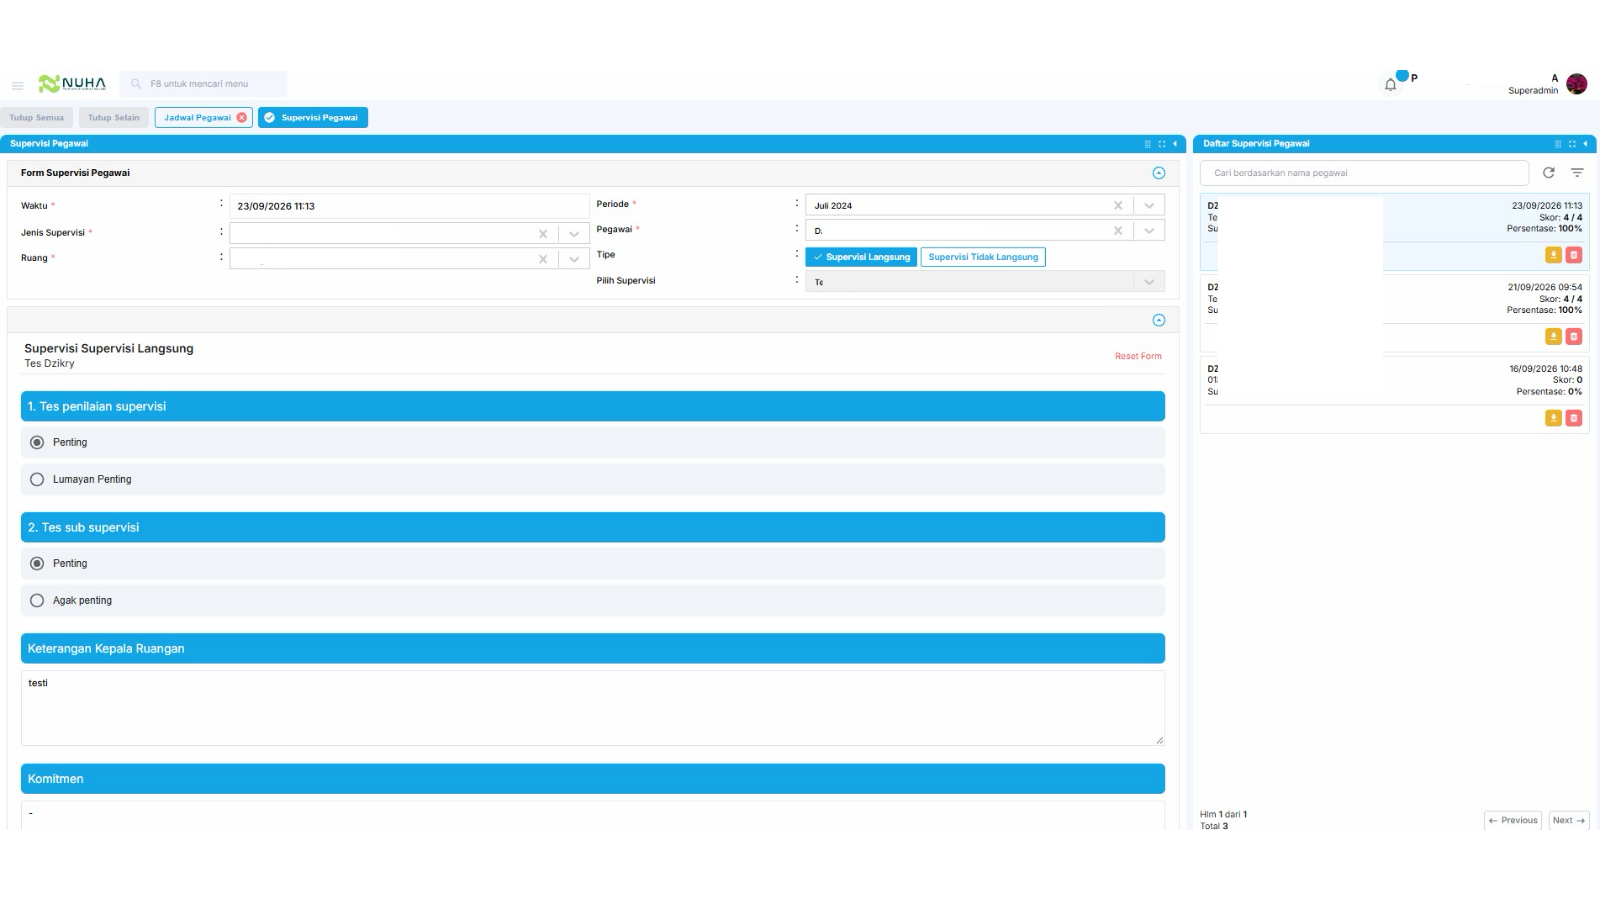Maximize the Daftar Supervisi Pegawai panel
The height and width of the screenshot is (900, 1600).
[x=1572, y=144]
